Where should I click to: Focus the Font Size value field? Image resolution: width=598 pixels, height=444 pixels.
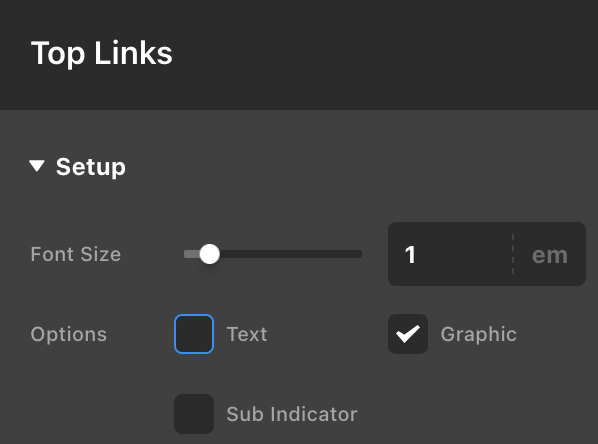450,254
